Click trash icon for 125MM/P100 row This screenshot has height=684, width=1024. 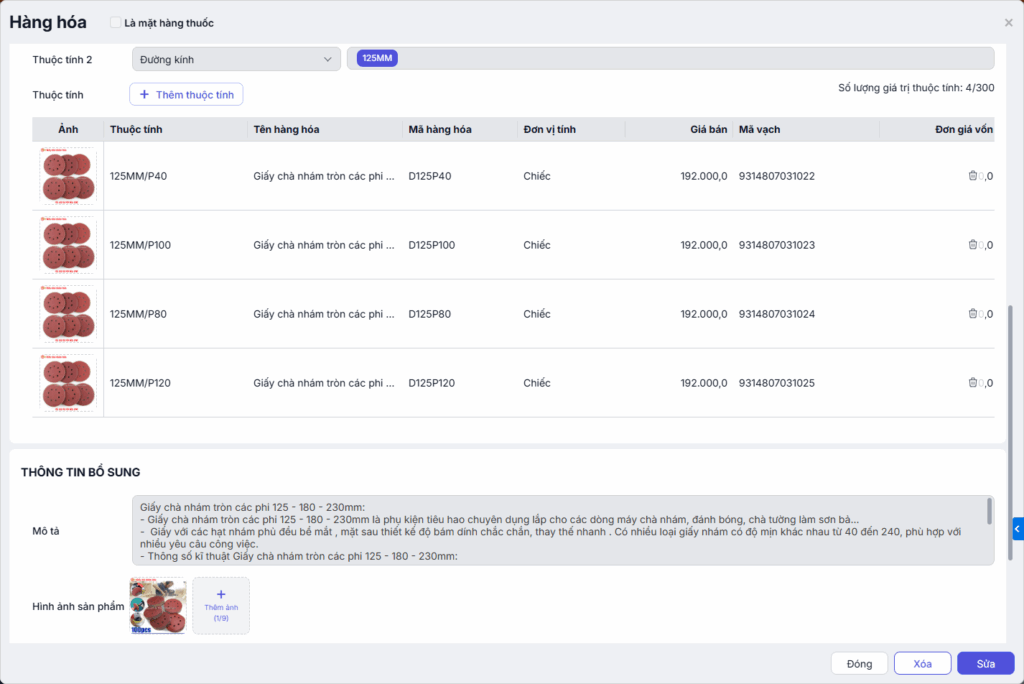973,245
